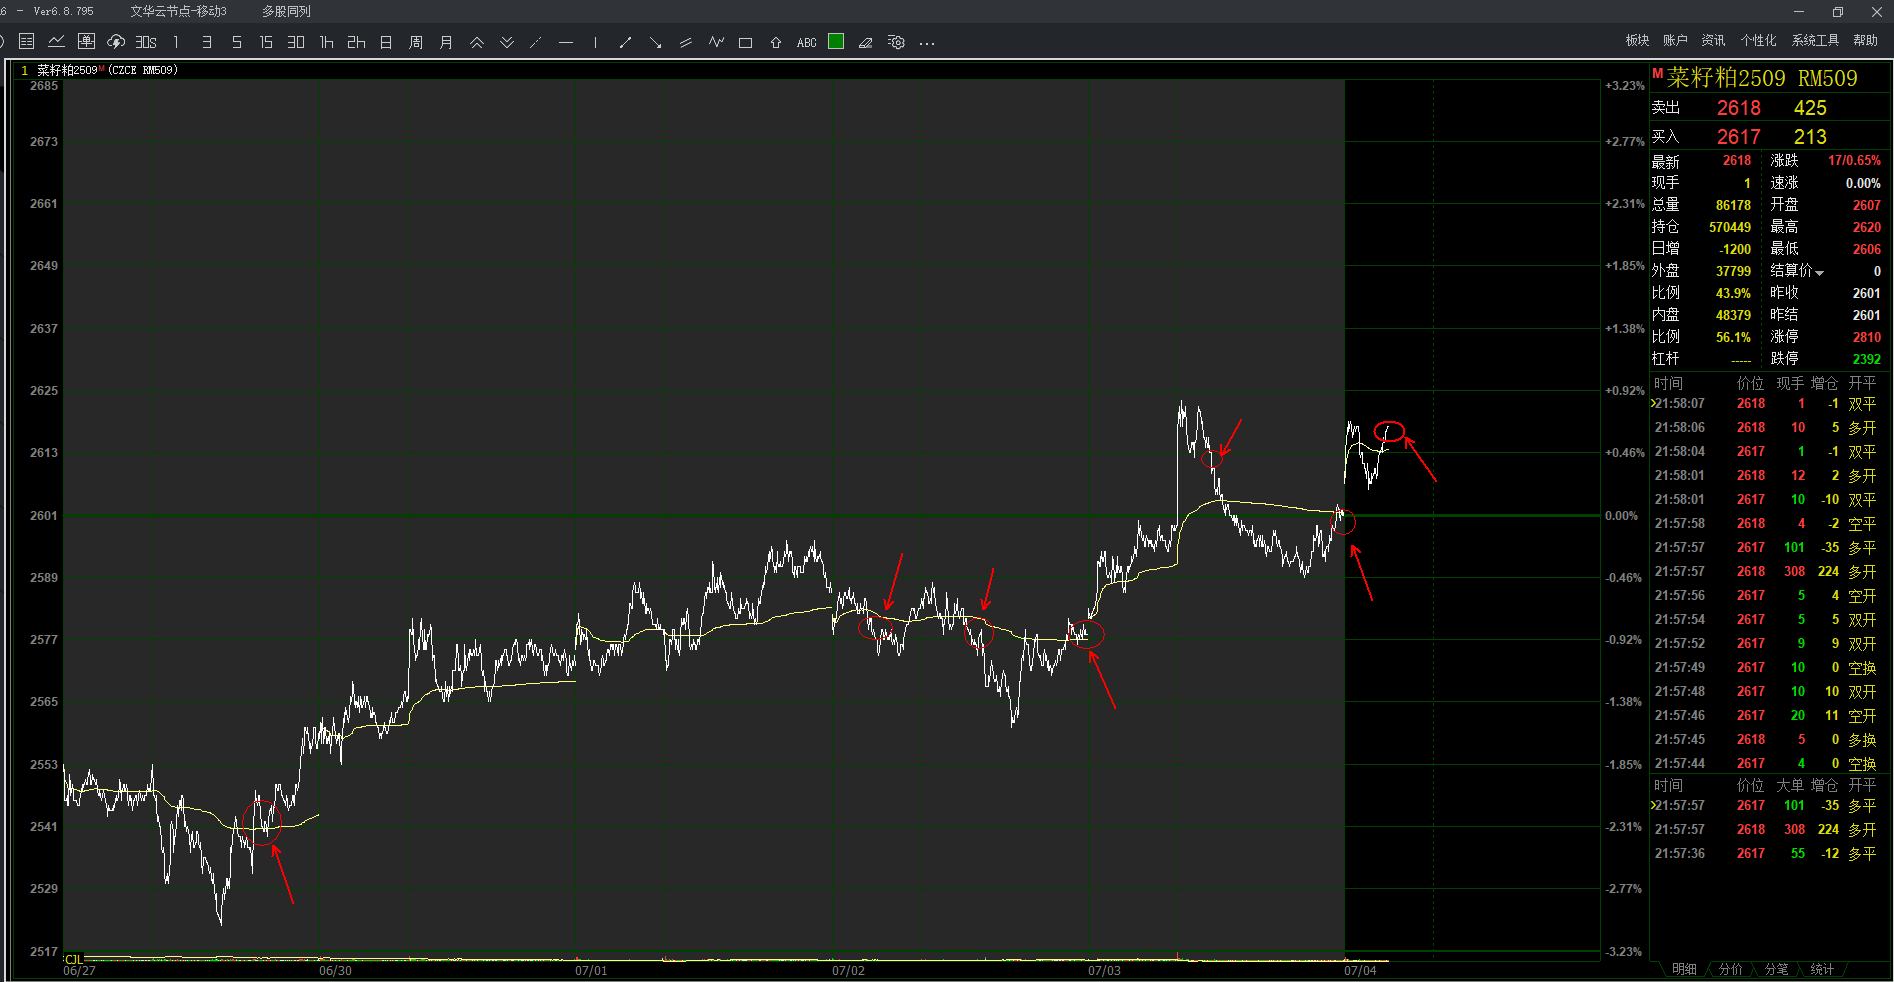Screen dimensions: 1894x982
Task: Click the double up-chevron icon
Action: (477, 42)
